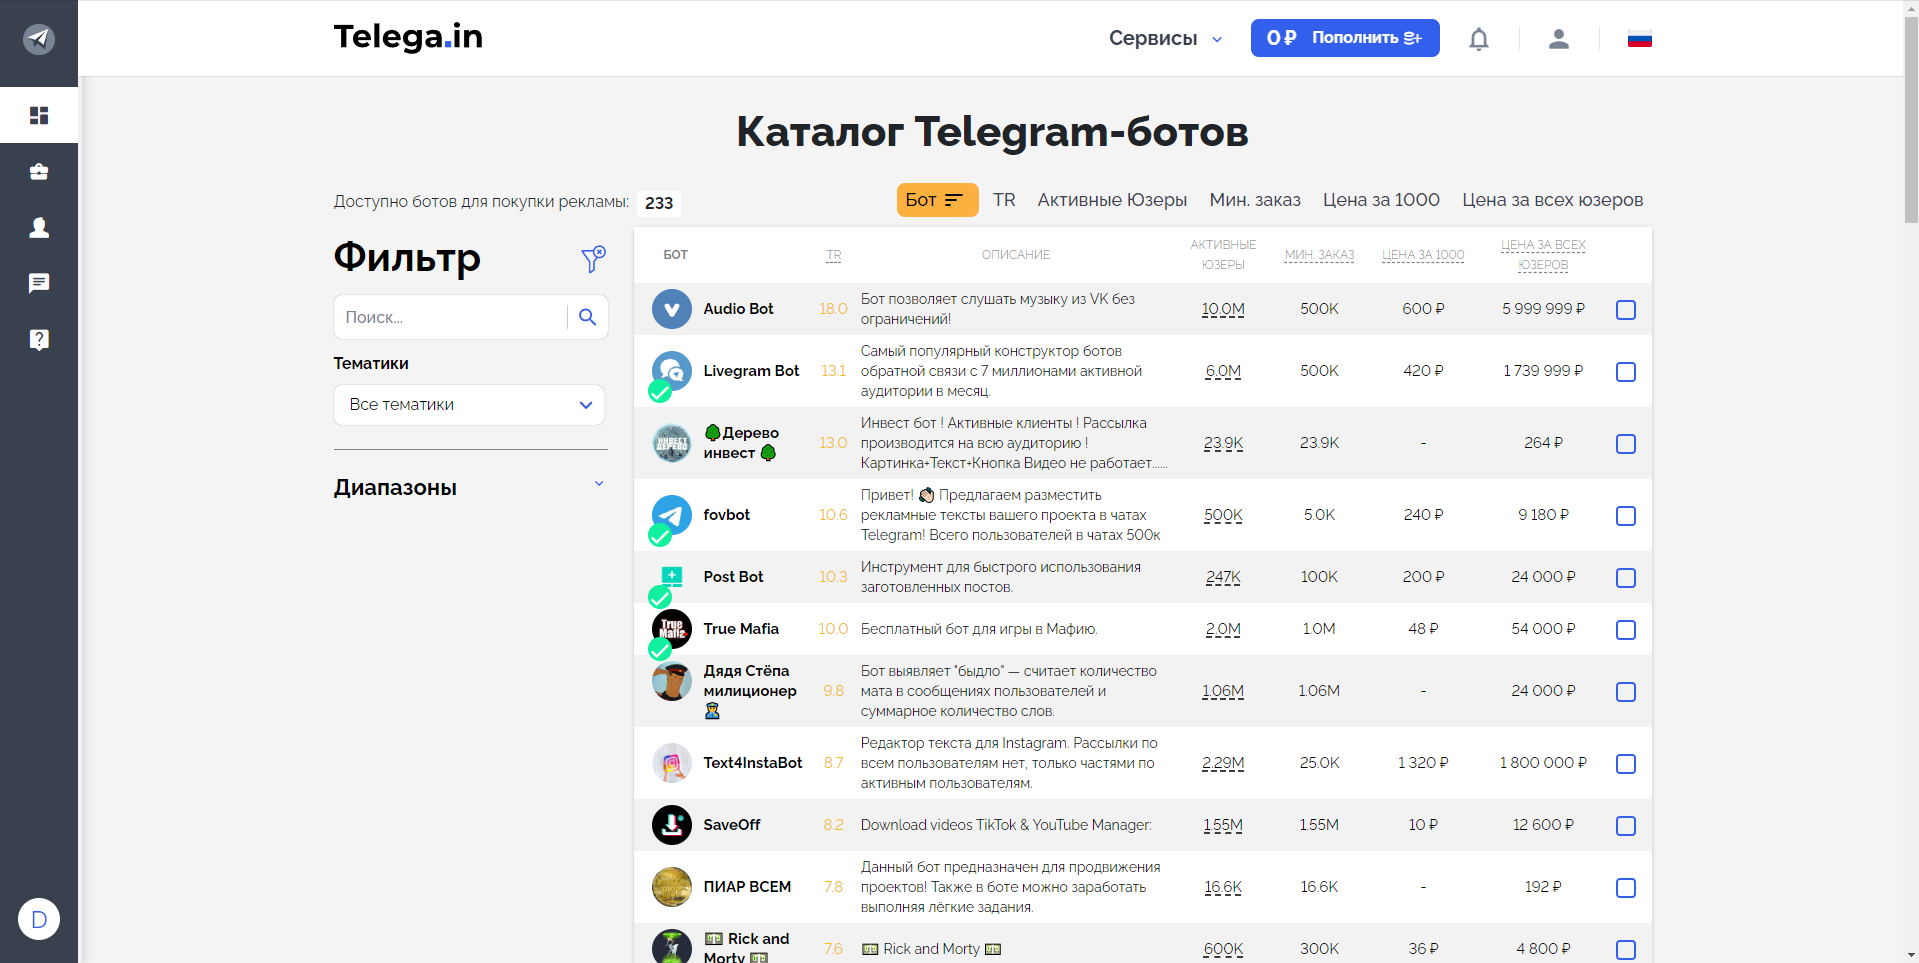Image resolution: width=1919 pixels, height=963 pixels.
Task: Click the Russian flag language icon
Action: 1640,39
